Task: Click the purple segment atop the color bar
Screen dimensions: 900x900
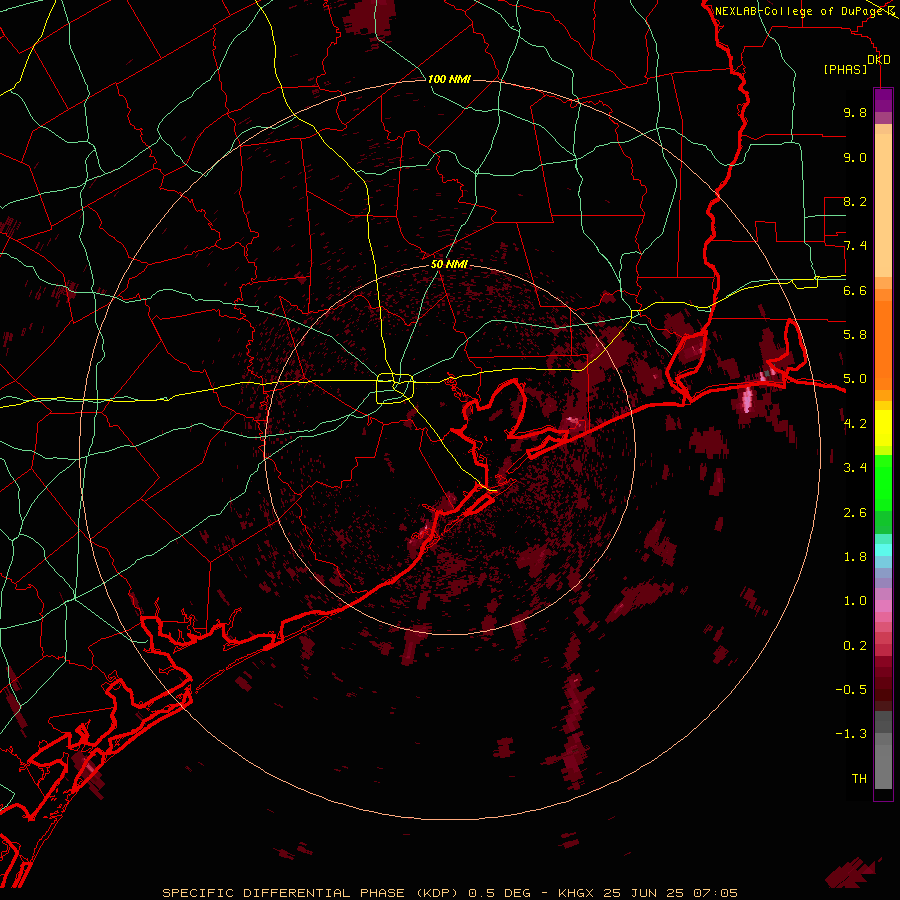Action: pos(883,100)
